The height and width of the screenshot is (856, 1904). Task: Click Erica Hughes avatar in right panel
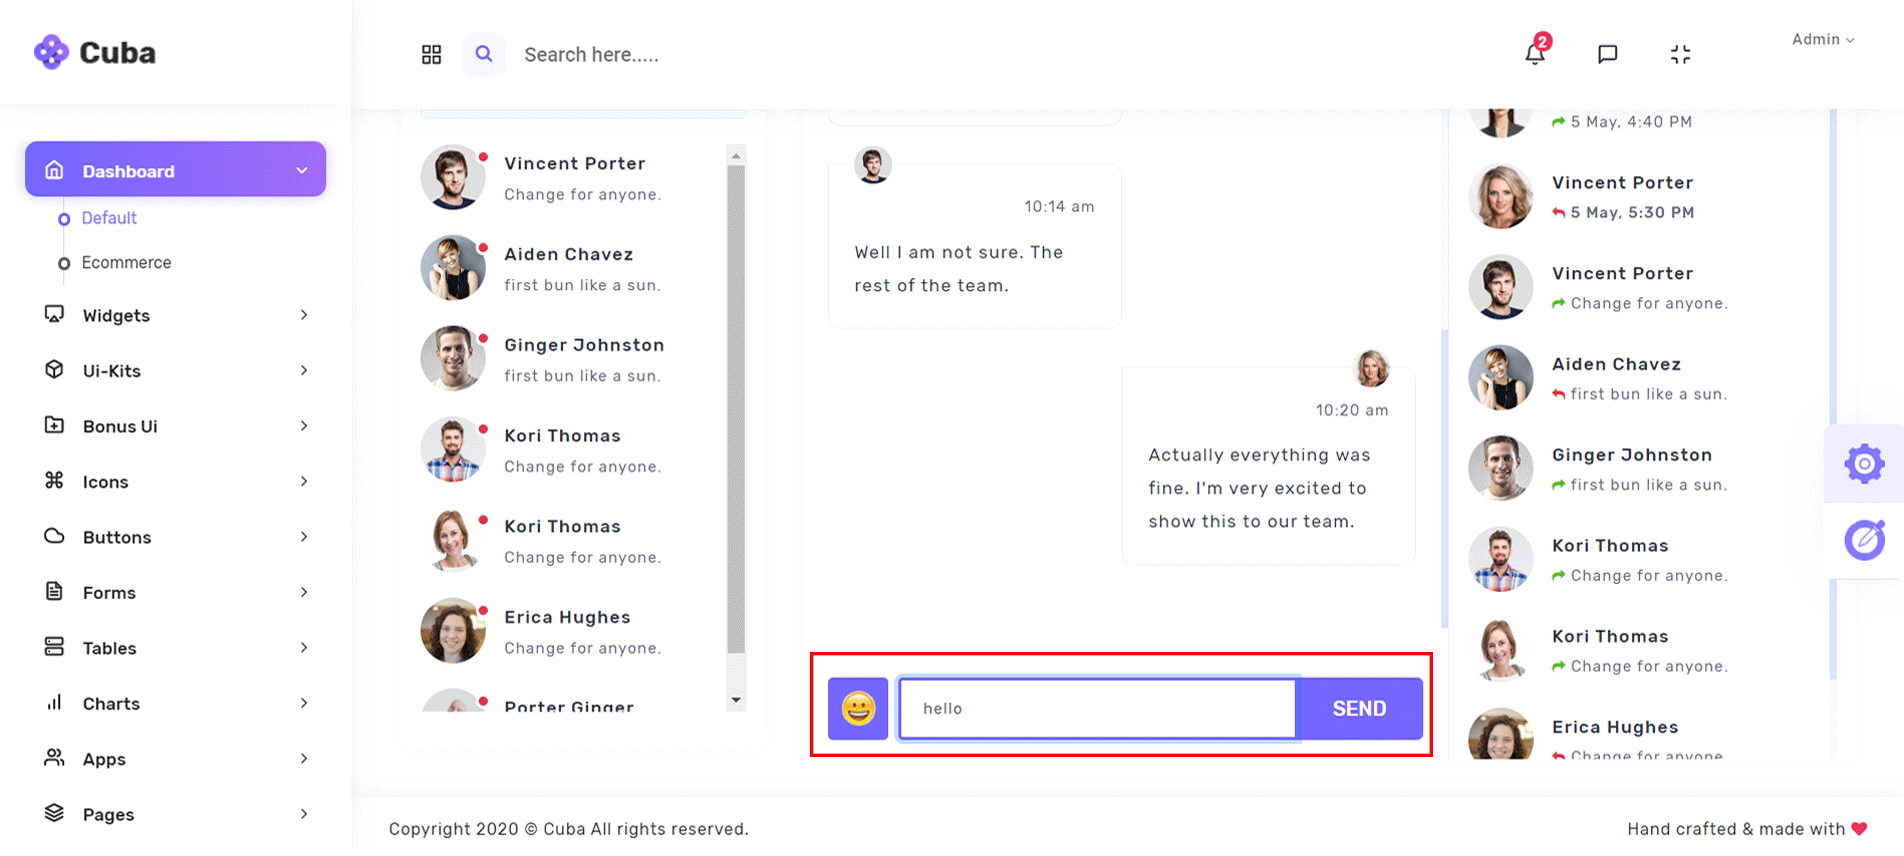1500,734
